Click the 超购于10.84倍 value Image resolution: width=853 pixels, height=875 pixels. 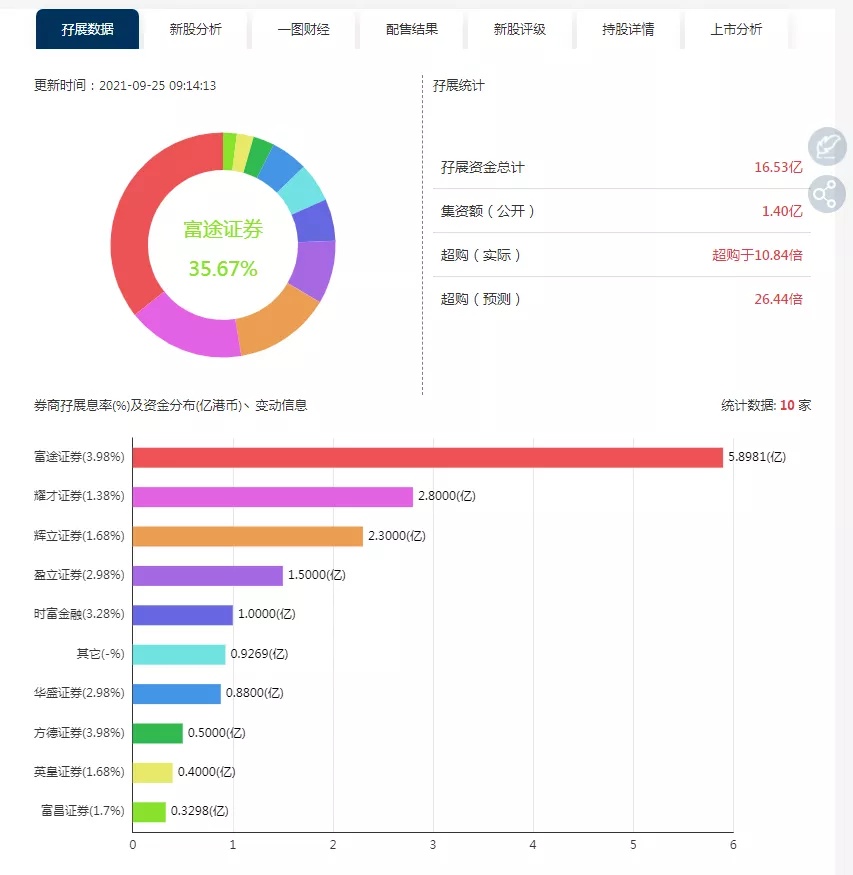(x=757, y=255)
